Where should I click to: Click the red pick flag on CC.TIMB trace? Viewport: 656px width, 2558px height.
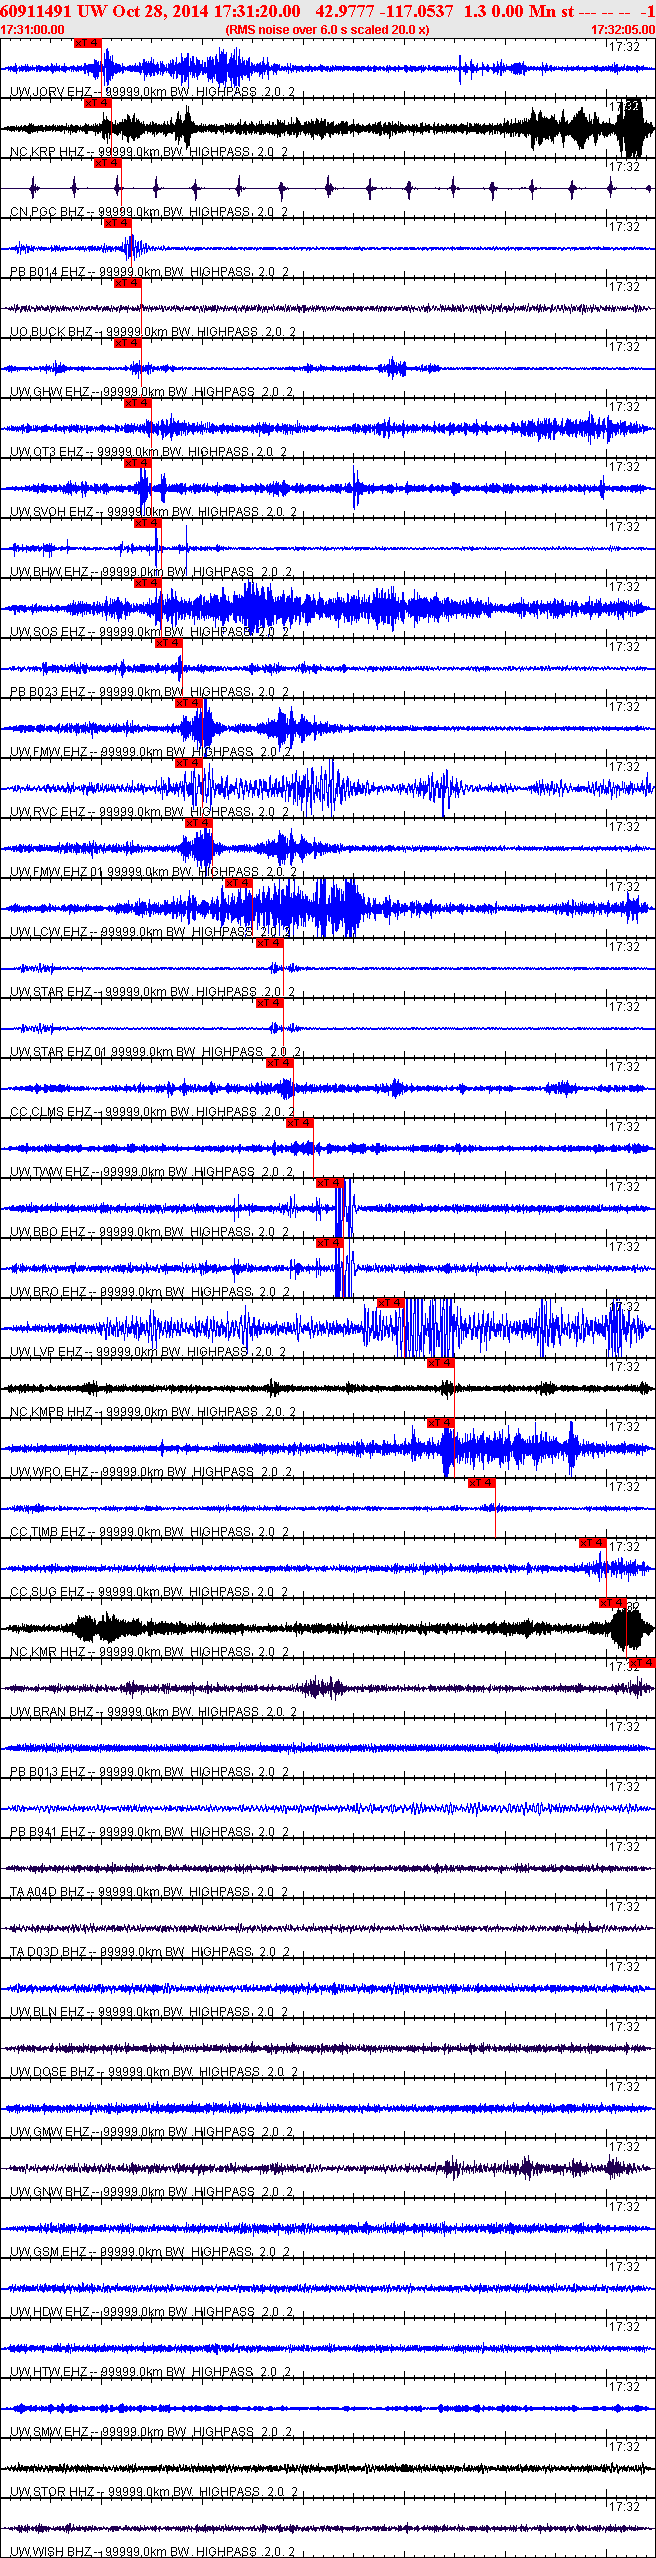point(482,1483)
